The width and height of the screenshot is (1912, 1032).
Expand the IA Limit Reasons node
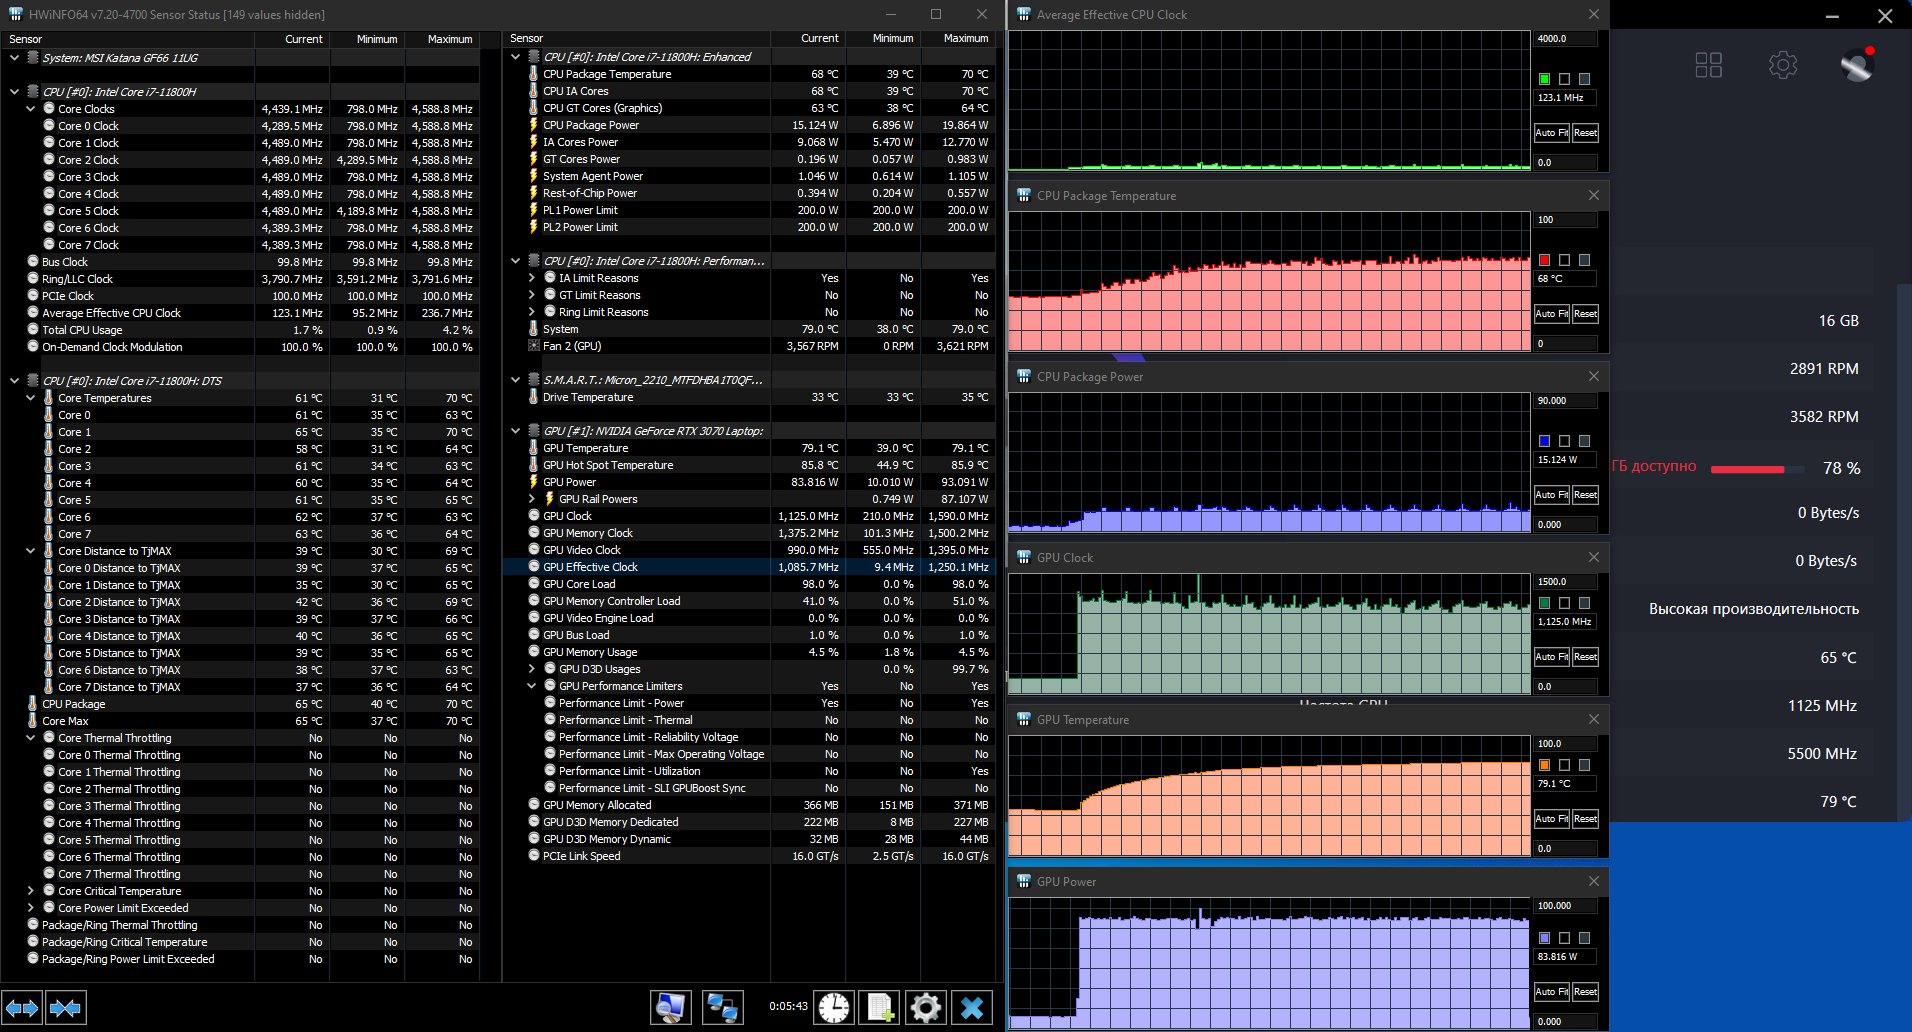pyautogui.click(x=532, y=278)
